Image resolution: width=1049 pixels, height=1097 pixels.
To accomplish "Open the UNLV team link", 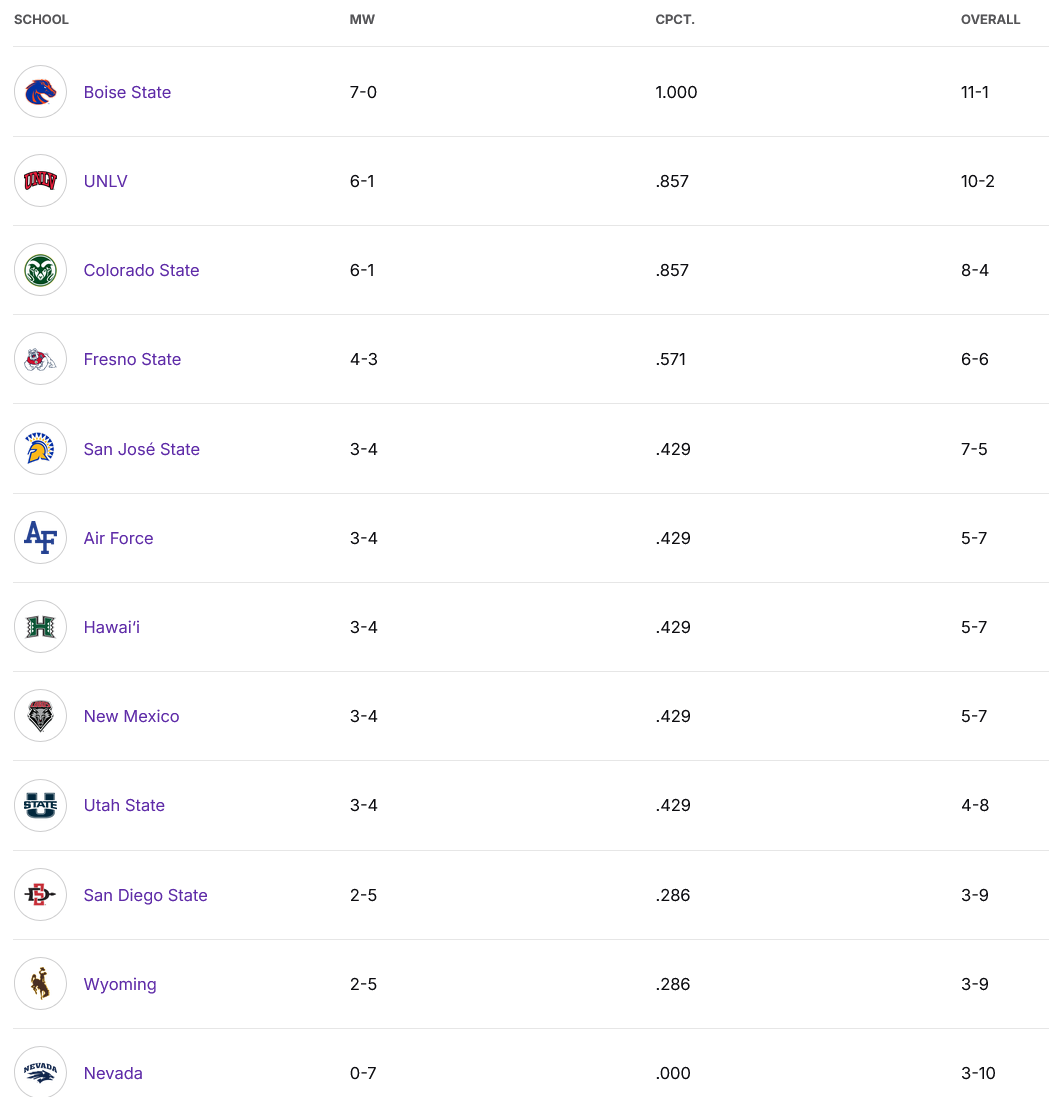I will 105,181.
